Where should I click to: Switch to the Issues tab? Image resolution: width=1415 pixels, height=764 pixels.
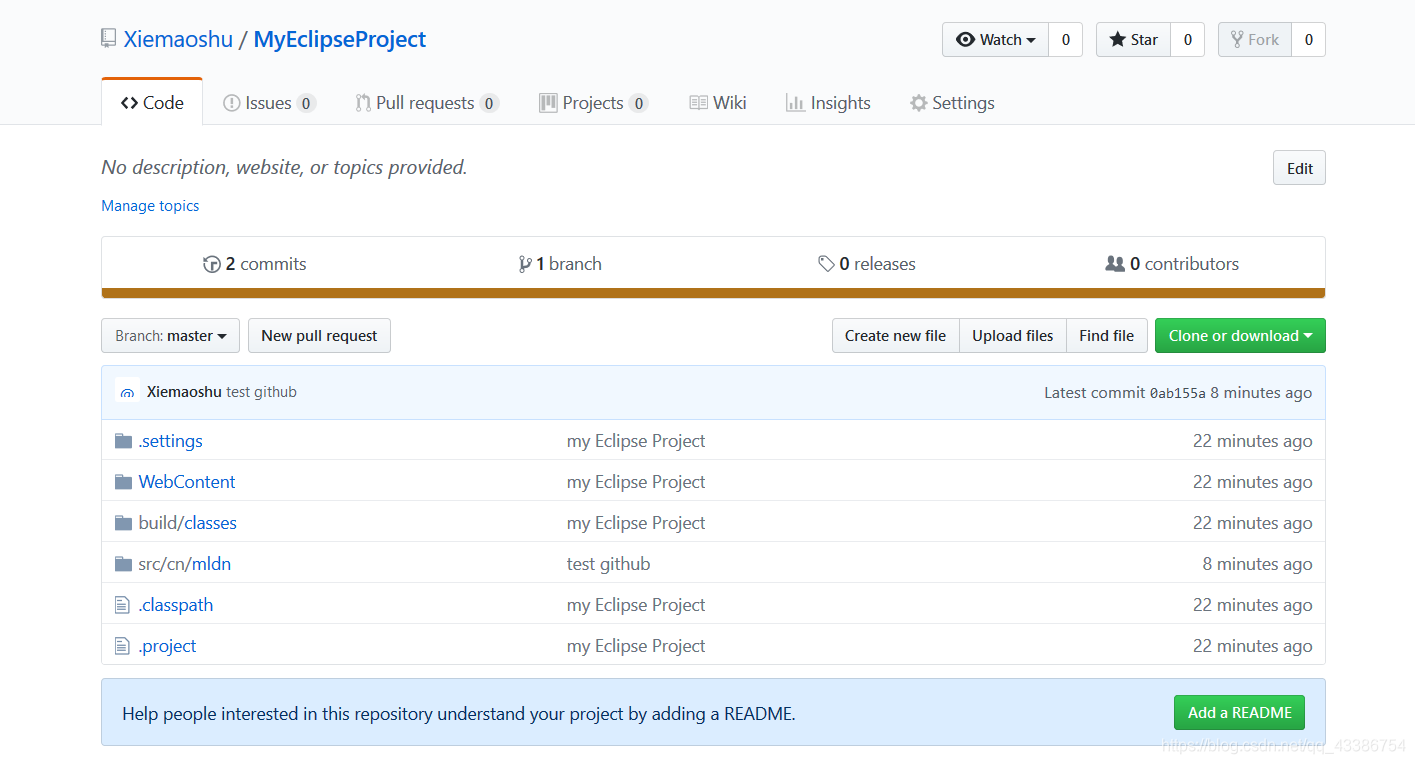pyautogui.click(x=269, y=103)
